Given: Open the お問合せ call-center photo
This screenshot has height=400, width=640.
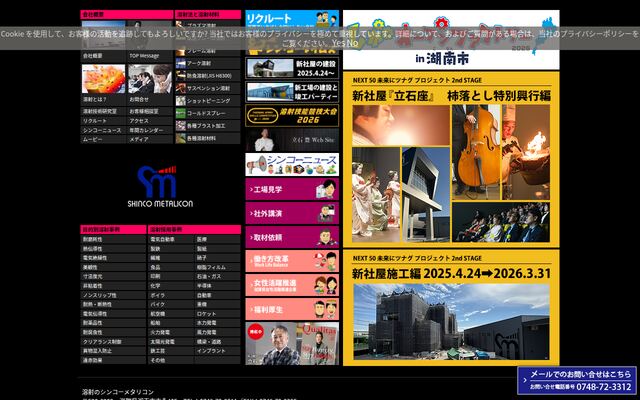Looking at the screenshot, I should coord(150,79).
